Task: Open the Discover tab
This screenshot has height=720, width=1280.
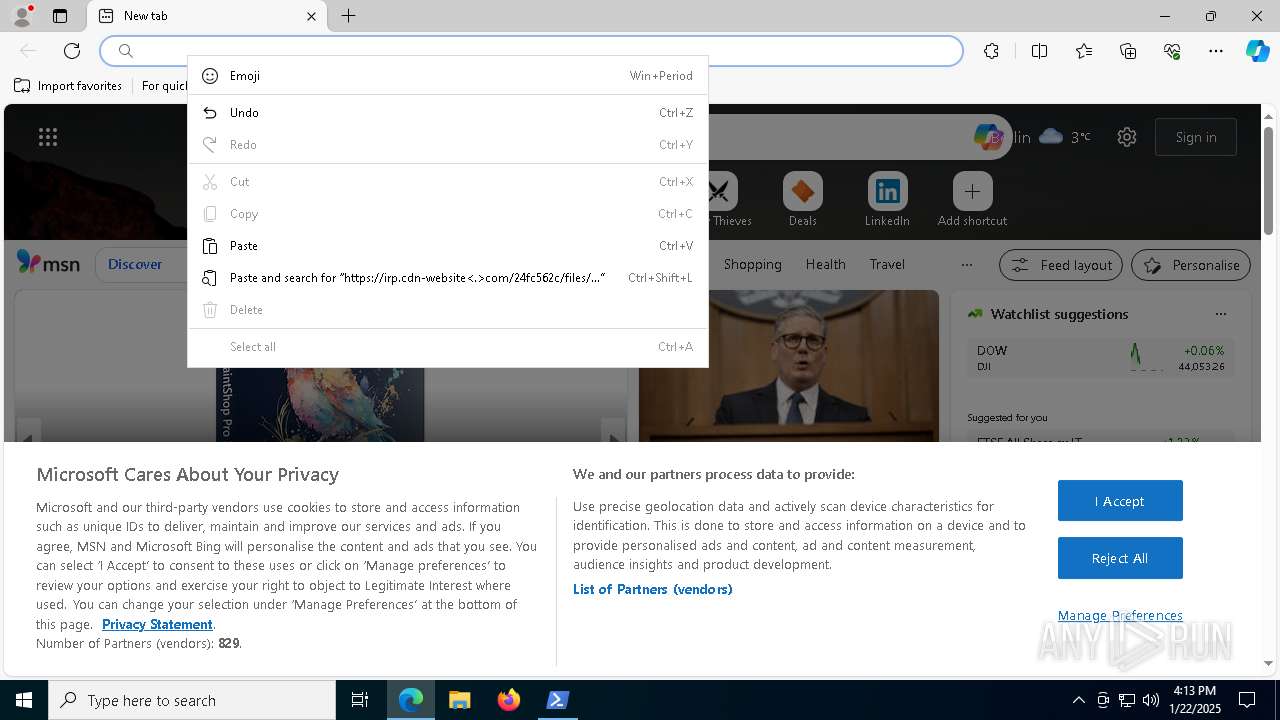Action: point(135,264)
